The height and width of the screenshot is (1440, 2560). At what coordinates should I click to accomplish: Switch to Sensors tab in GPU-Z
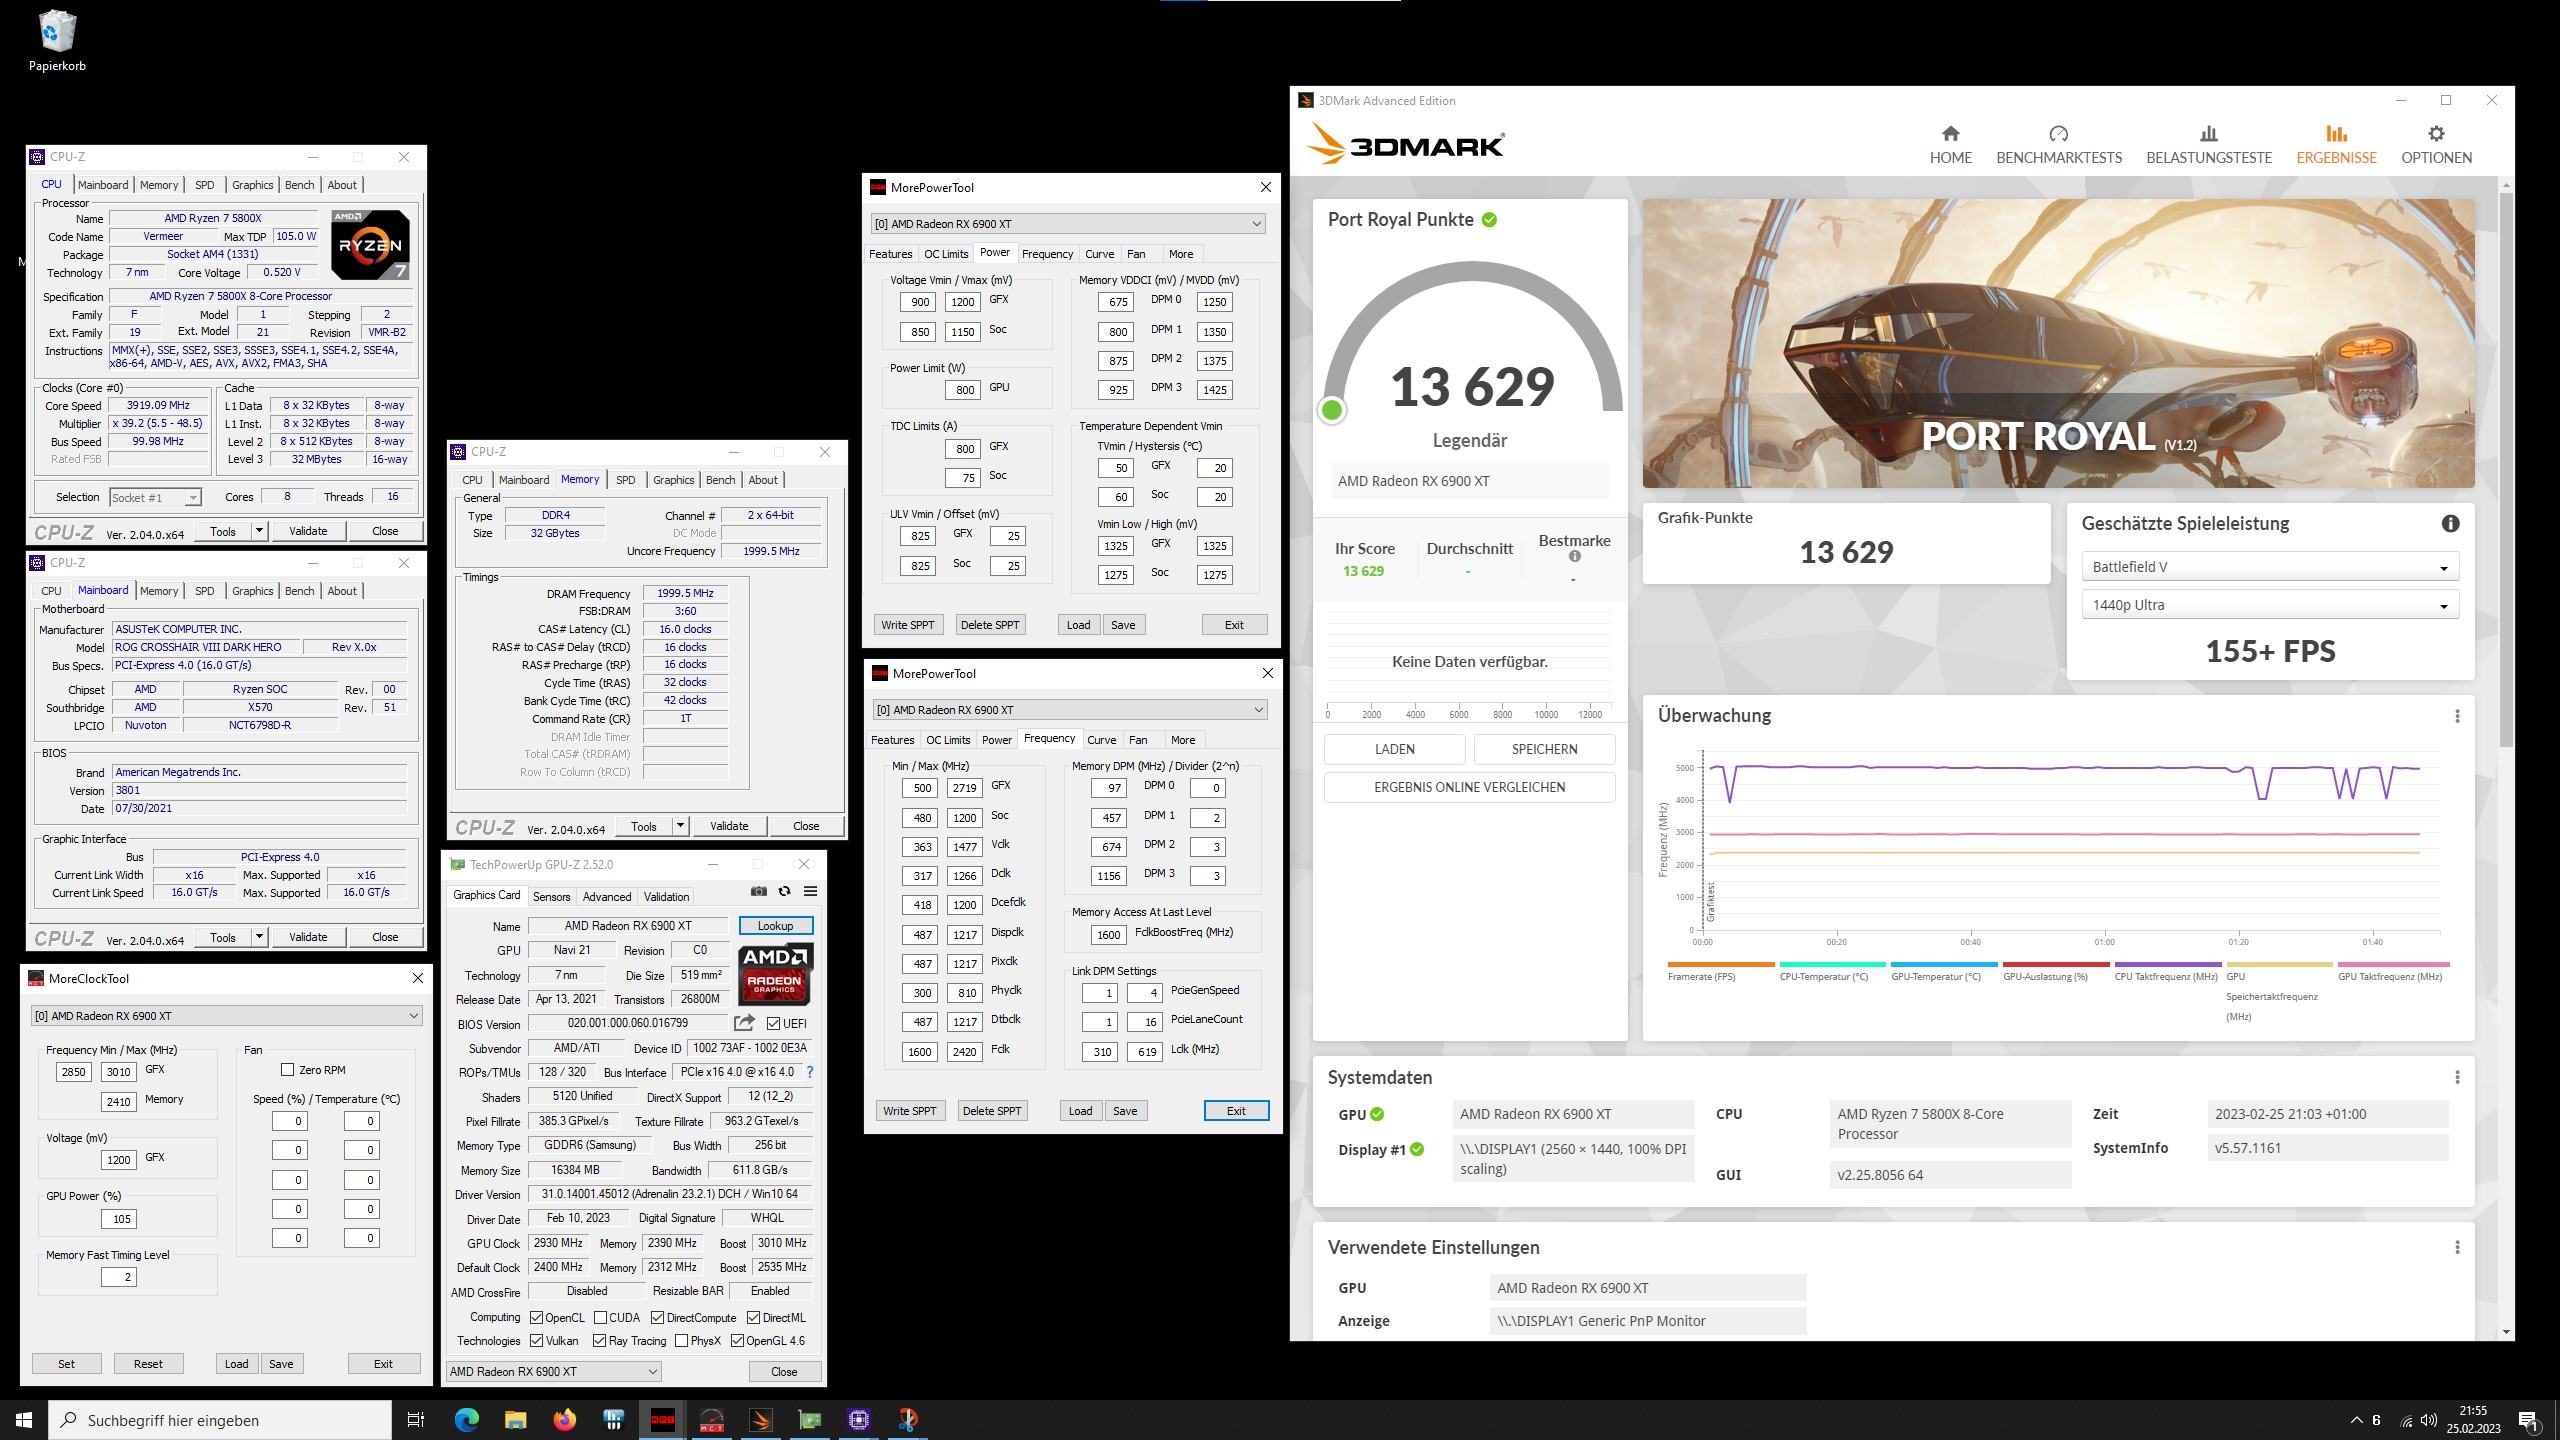click(551, 897)
